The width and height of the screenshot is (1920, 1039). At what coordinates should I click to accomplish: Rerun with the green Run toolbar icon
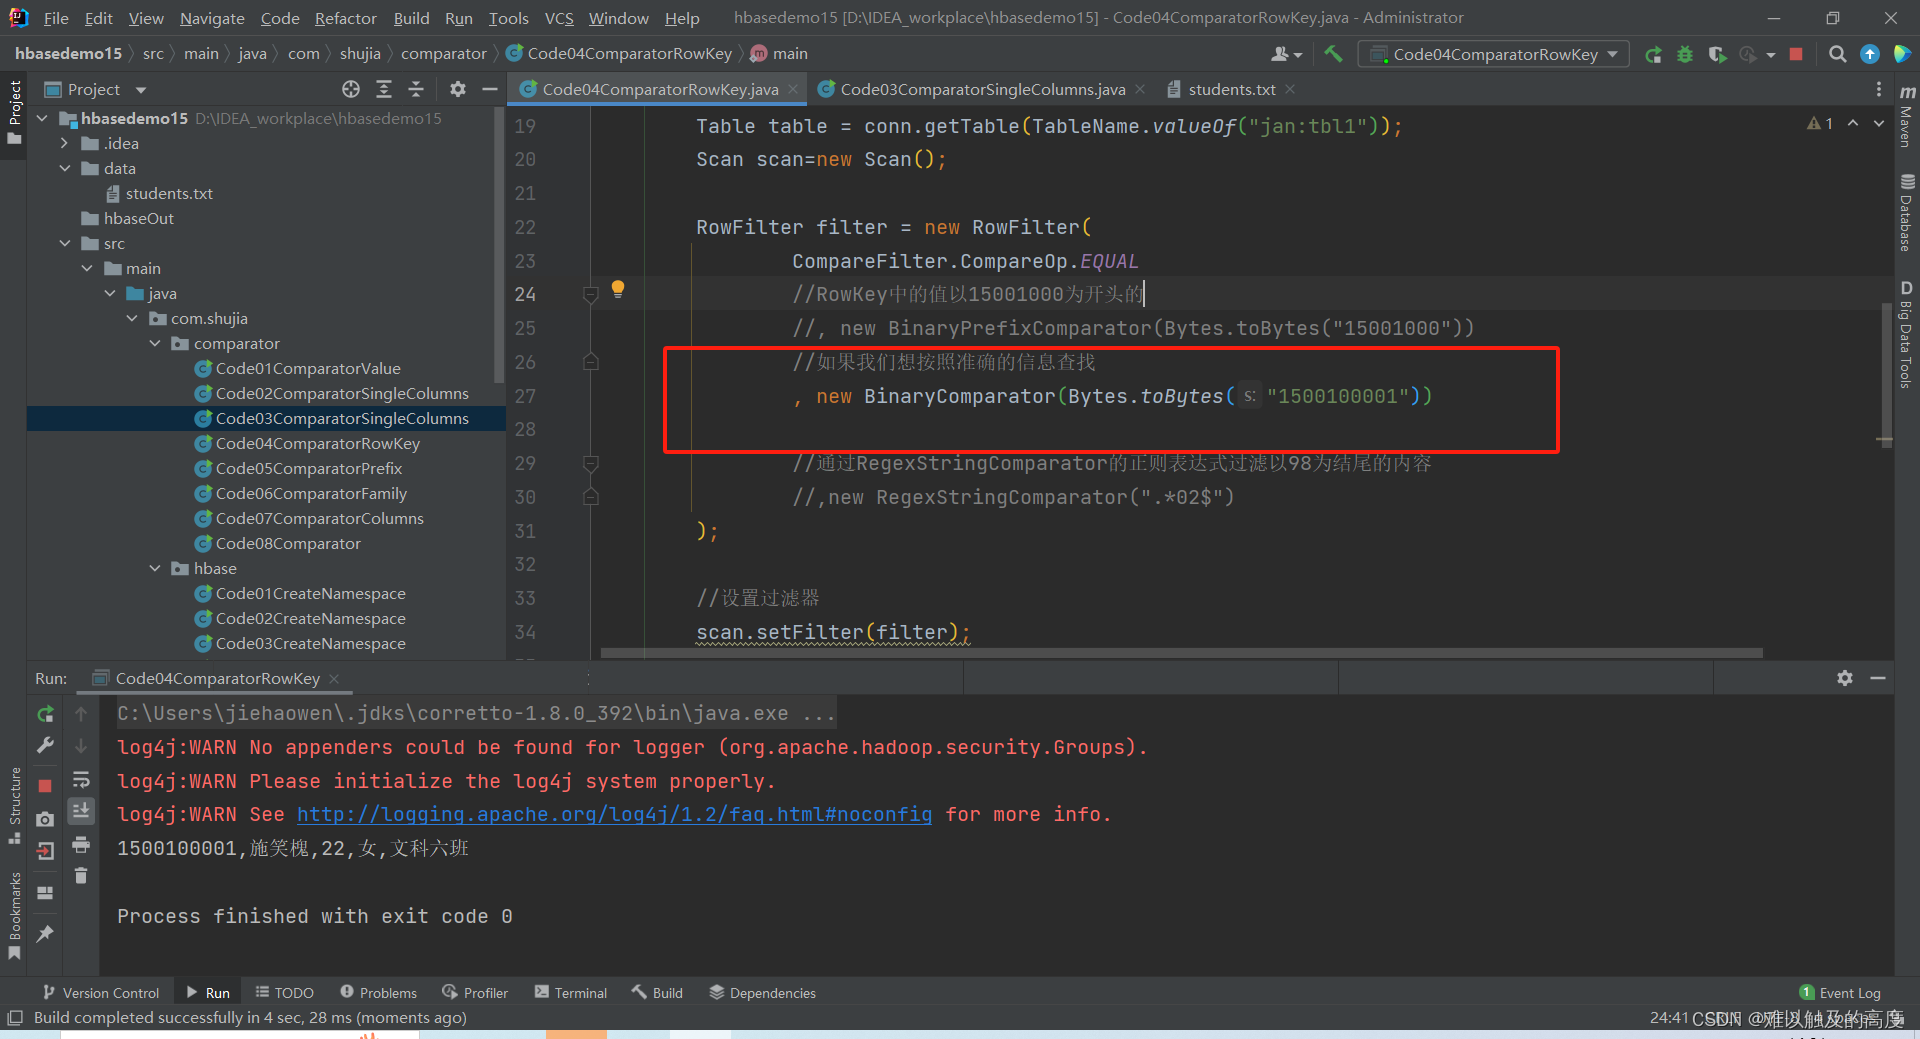[x=1653, y=54]
